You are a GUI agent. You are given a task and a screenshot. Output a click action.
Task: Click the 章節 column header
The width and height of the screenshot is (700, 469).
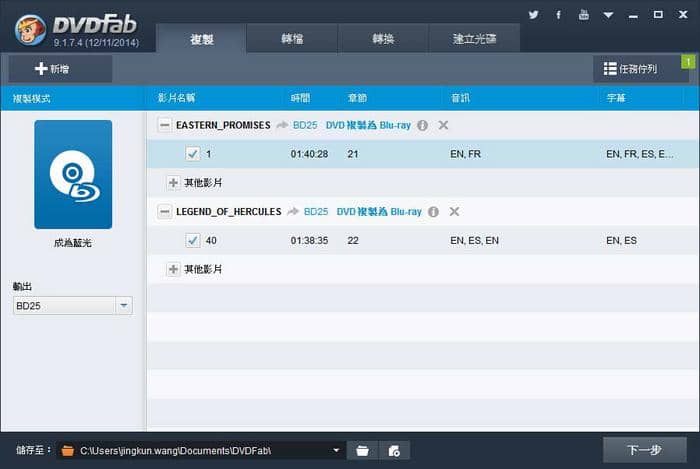pyautogui.click(x=357, y=98)
